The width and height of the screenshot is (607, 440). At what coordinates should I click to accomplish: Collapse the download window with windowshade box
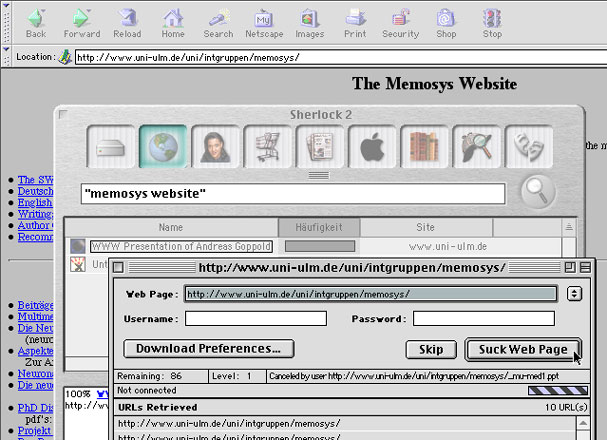[585, 268]
